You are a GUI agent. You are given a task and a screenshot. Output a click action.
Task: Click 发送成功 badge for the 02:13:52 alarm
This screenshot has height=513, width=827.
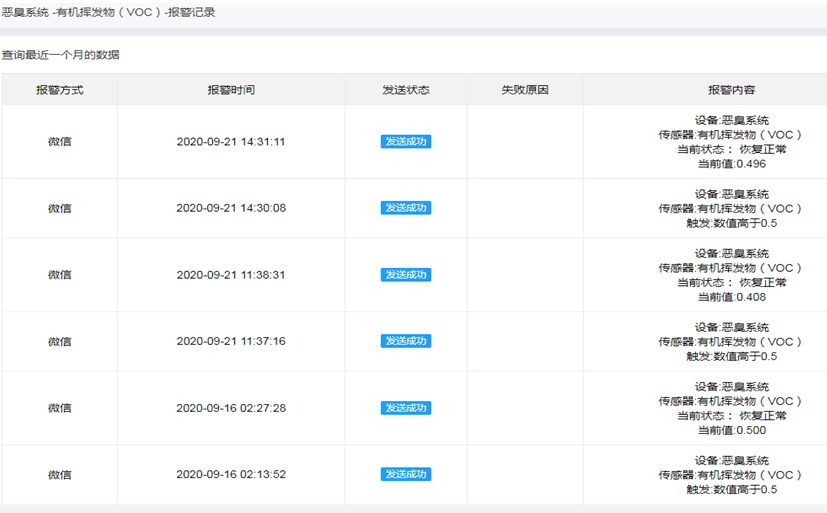point(405,474)
